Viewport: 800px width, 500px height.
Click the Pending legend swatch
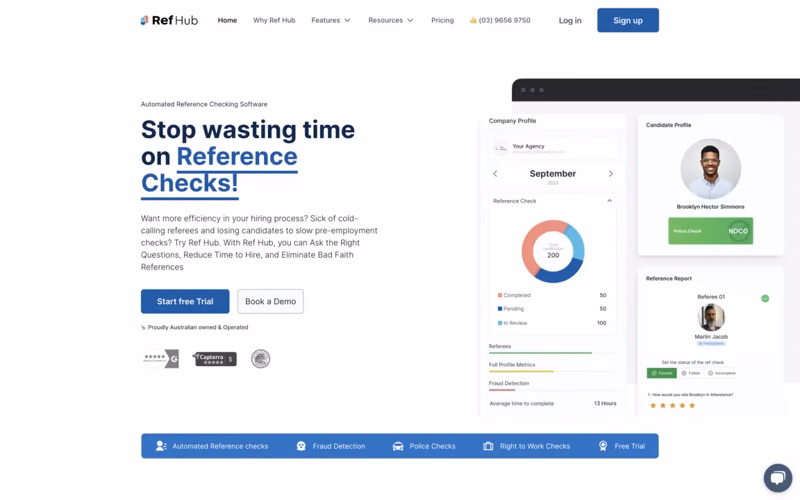tap(500, 309)
